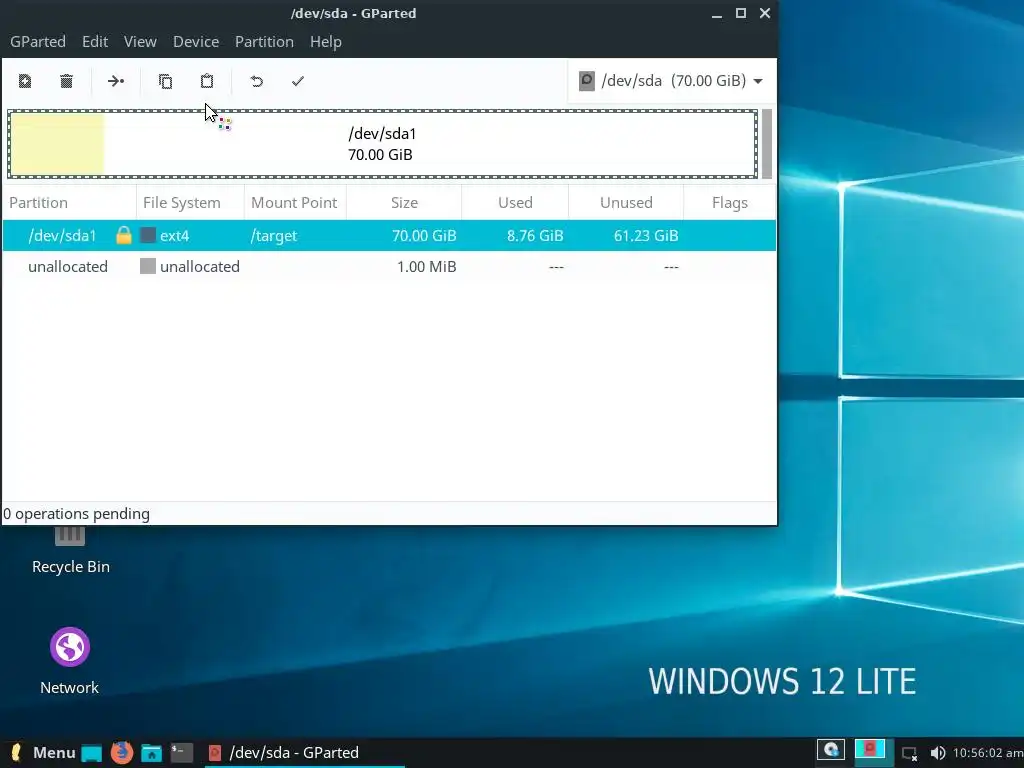Open the Device menu

[x=196, y=42]
